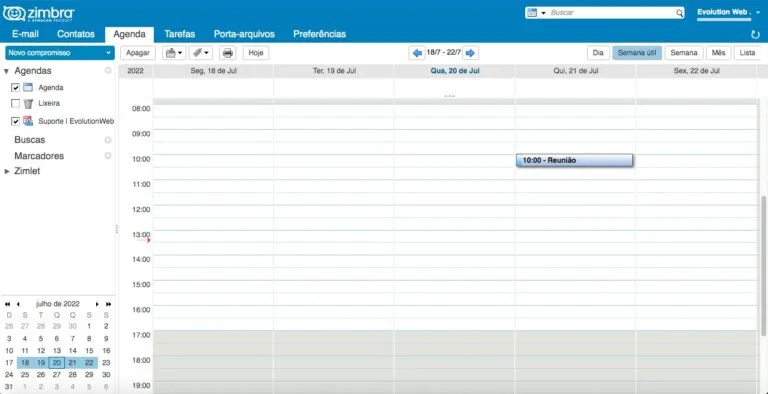This screenshot has width=768, height=394.
Task: Select day 20 in the mini calendar
Action: (x=57, y=363)
